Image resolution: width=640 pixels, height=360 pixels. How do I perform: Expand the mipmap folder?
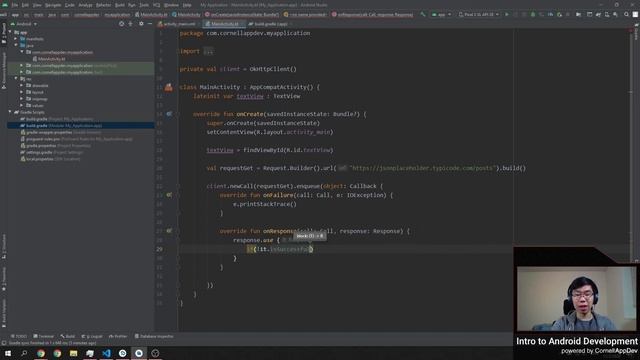pyautogui.click(x=22, y=99)
